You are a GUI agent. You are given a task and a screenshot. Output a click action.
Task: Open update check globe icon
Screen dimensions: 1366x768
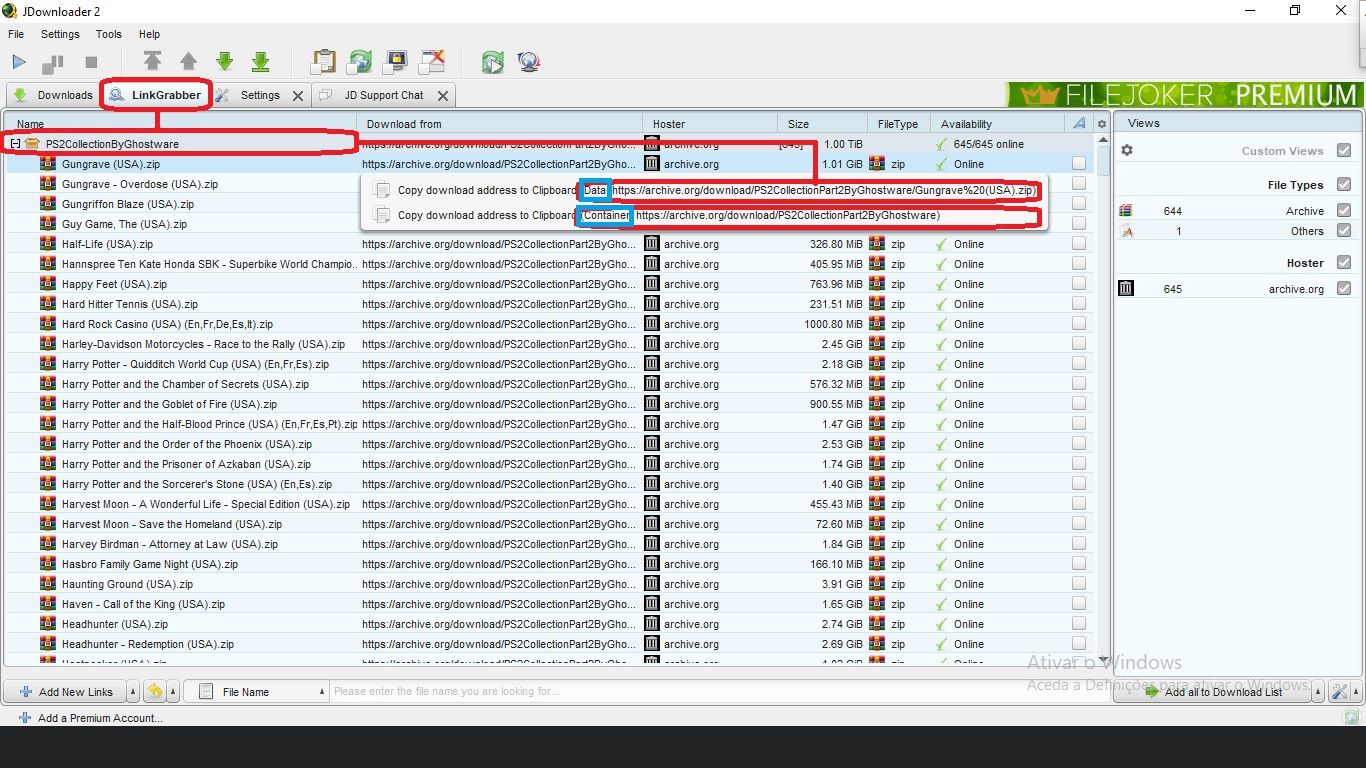pyautogui.click(x=529, y=62)
